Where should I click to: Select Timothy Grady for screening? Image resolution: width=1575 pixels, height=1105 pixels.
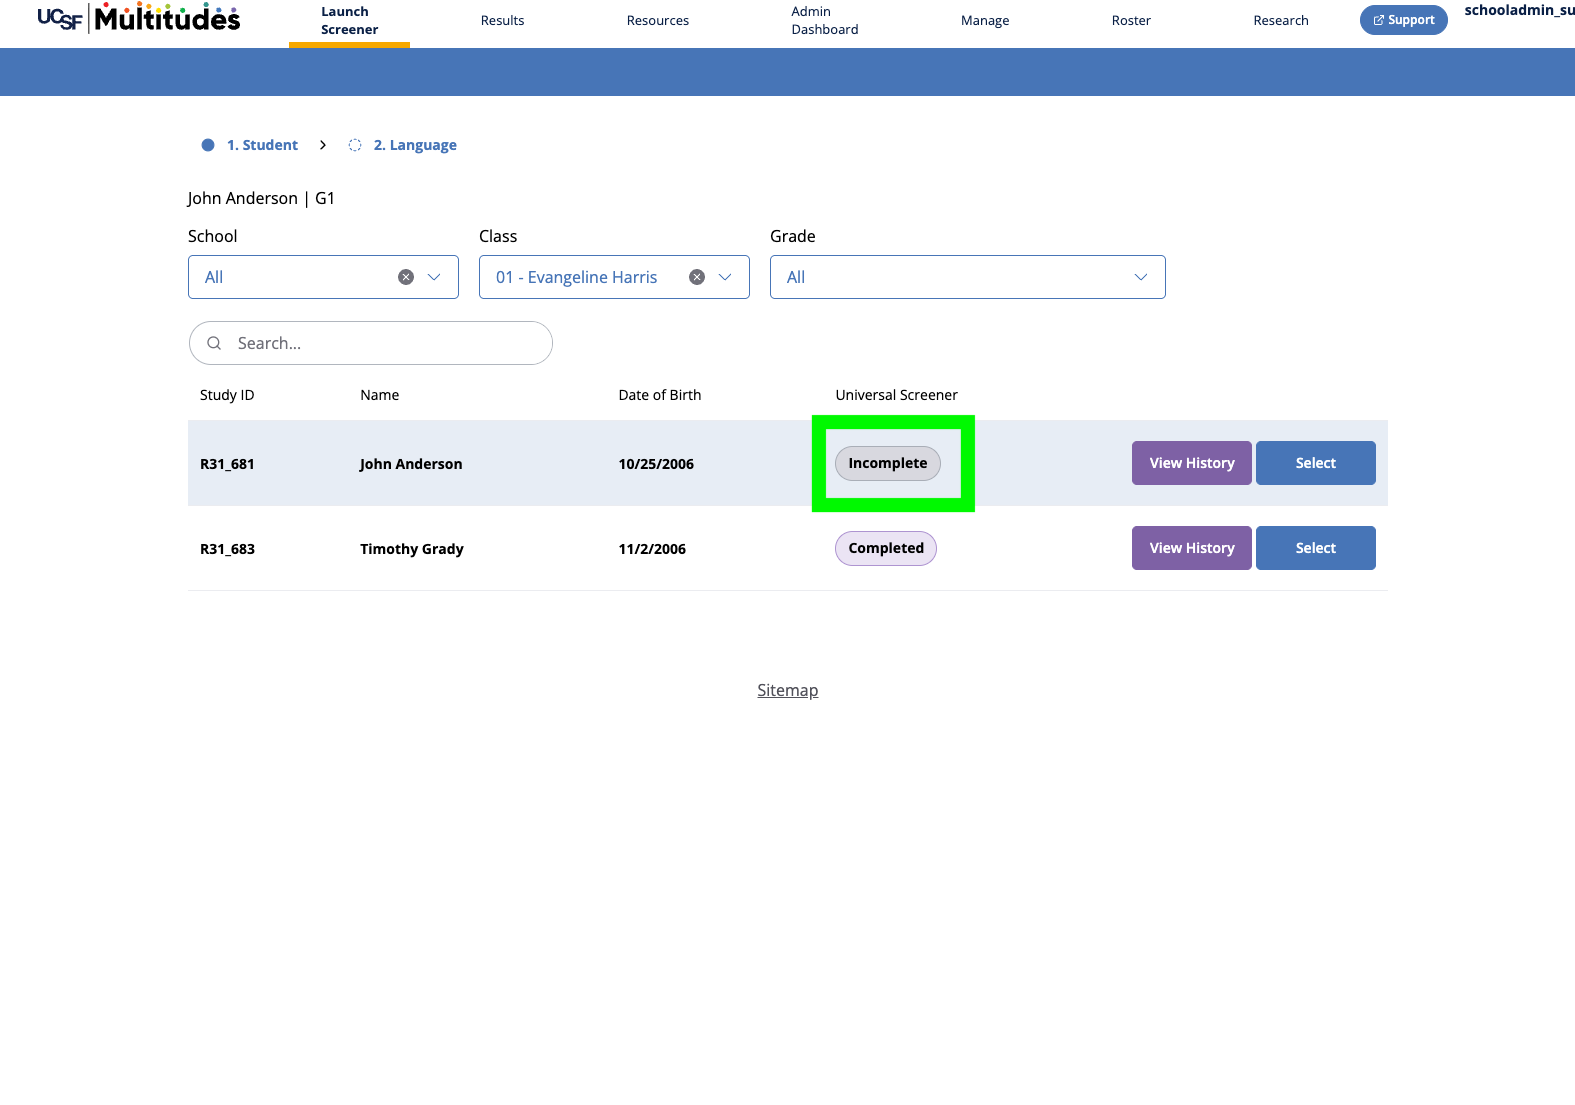point(1315,548)
